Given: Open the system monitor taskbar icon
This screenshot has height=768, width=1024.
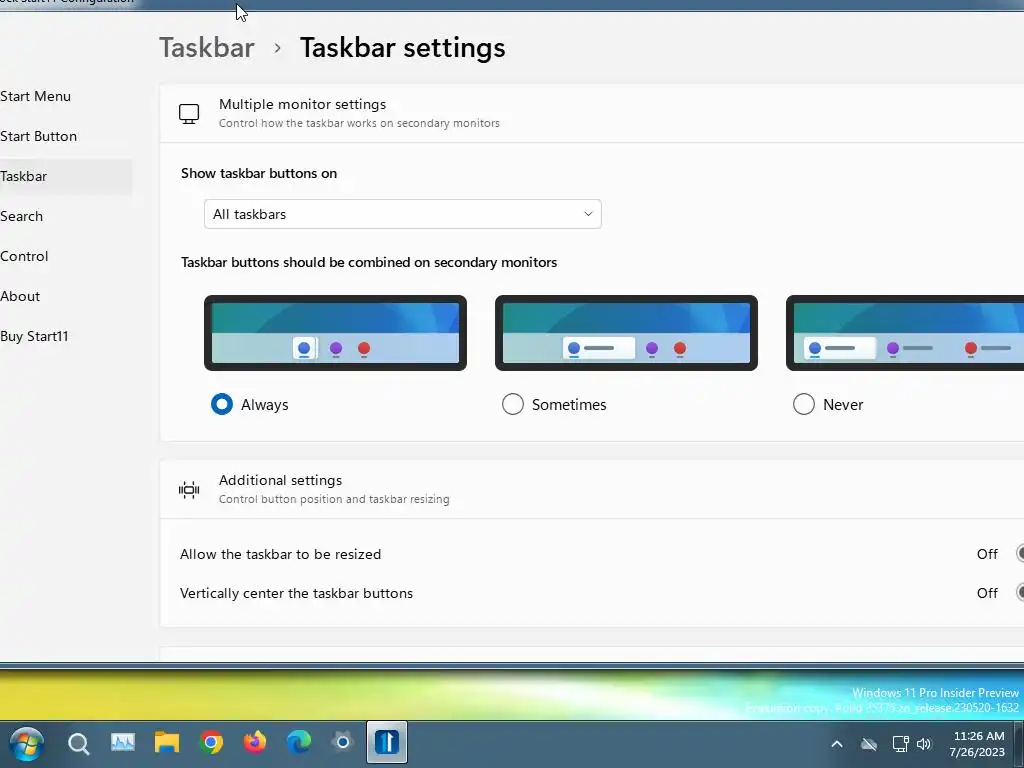Looking at the screenshot, I should click(123, 743).
